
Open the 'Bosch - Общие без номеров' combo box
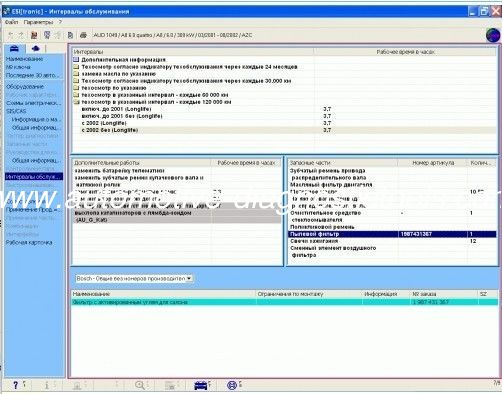(x=134, y=278)
